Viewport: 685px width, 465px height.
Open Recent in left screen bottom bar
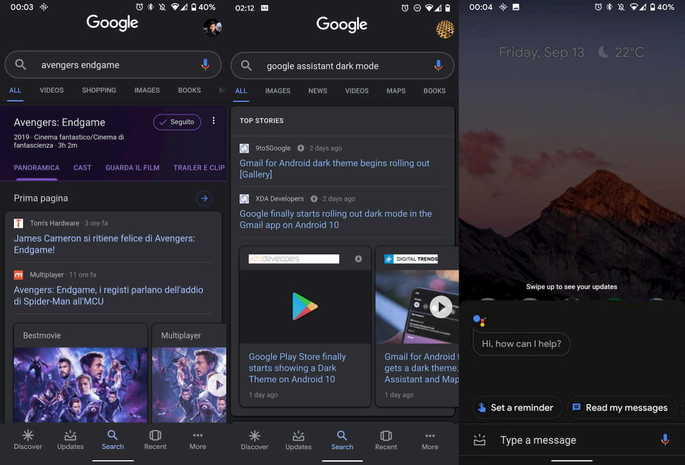tap(155, 440)
